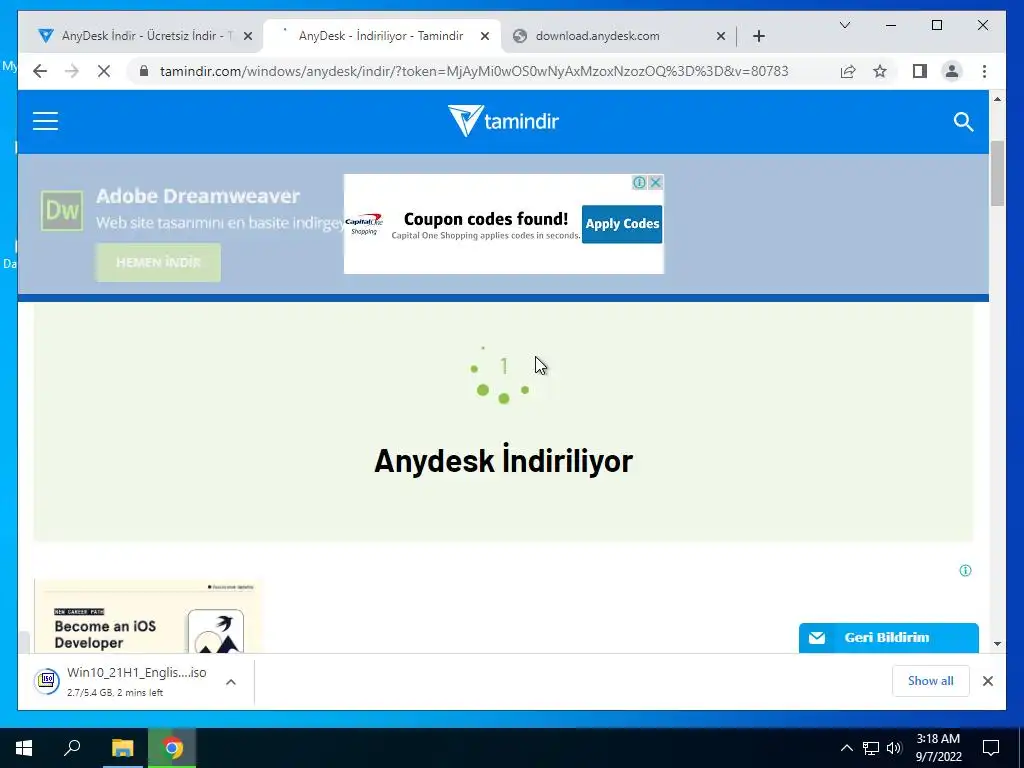Click the tamindir logo

503,121
